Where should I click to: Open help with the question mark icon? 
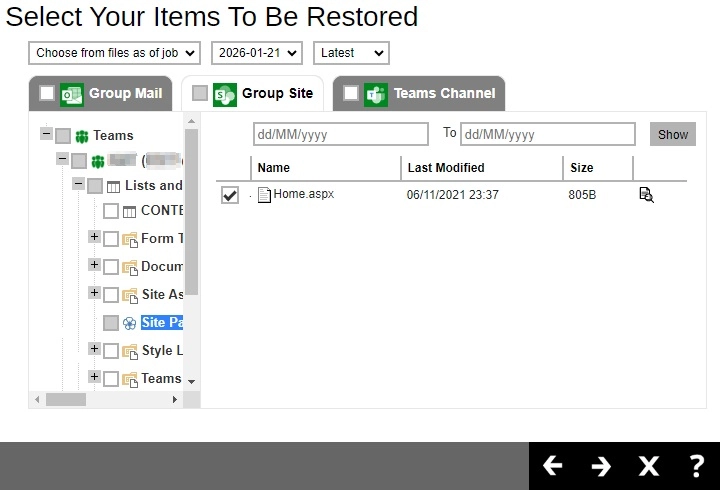pos(697,466)
